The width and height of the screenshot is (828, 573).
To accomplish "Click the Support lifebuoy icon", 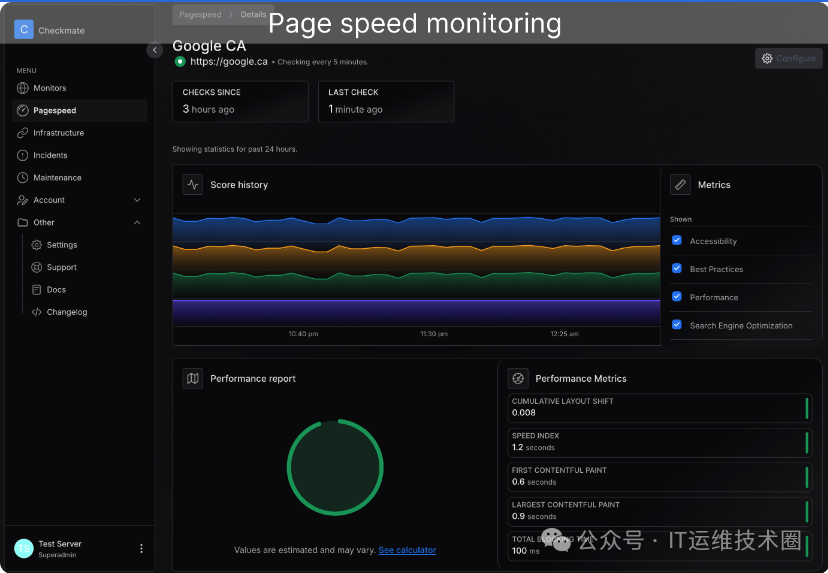I will click(x=36, y=267).
